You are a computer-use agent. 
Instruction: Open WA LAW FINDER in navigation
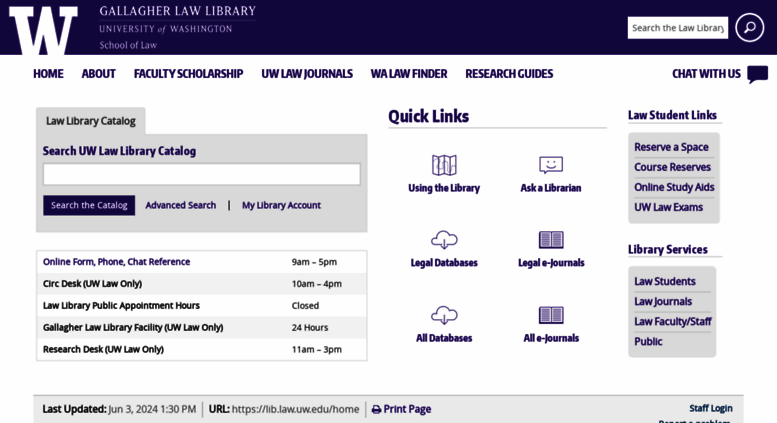[x=409, y=74]
